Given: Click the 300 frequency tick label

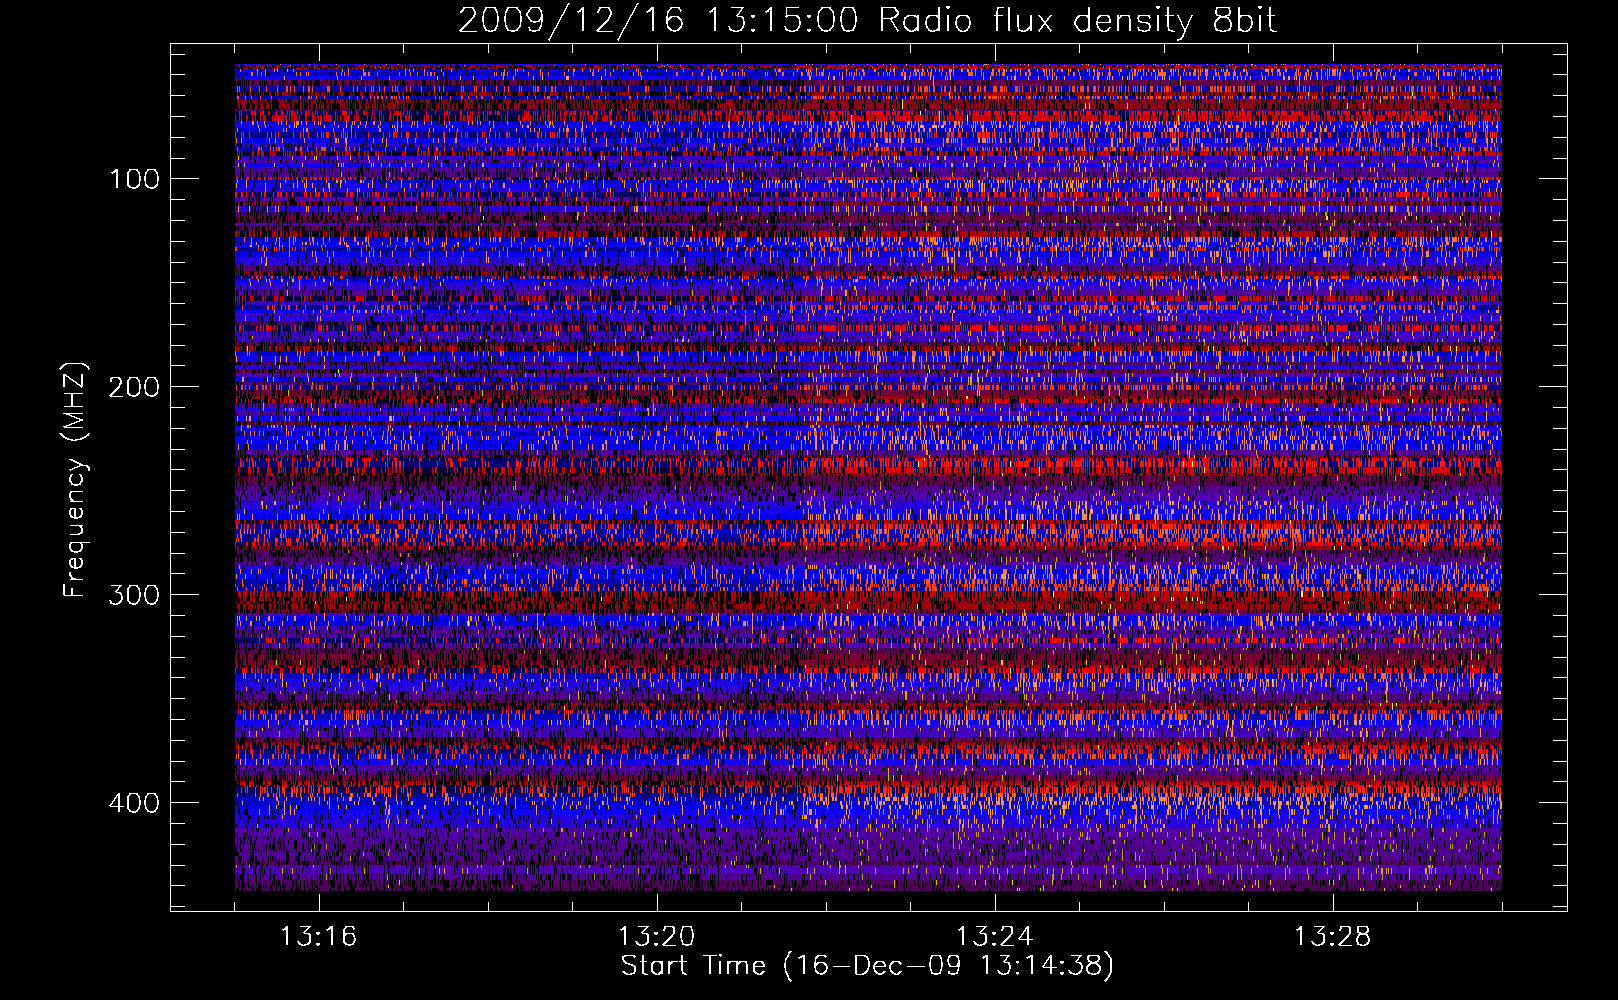Looking at the screenshot, I should [x=134, y=595].
